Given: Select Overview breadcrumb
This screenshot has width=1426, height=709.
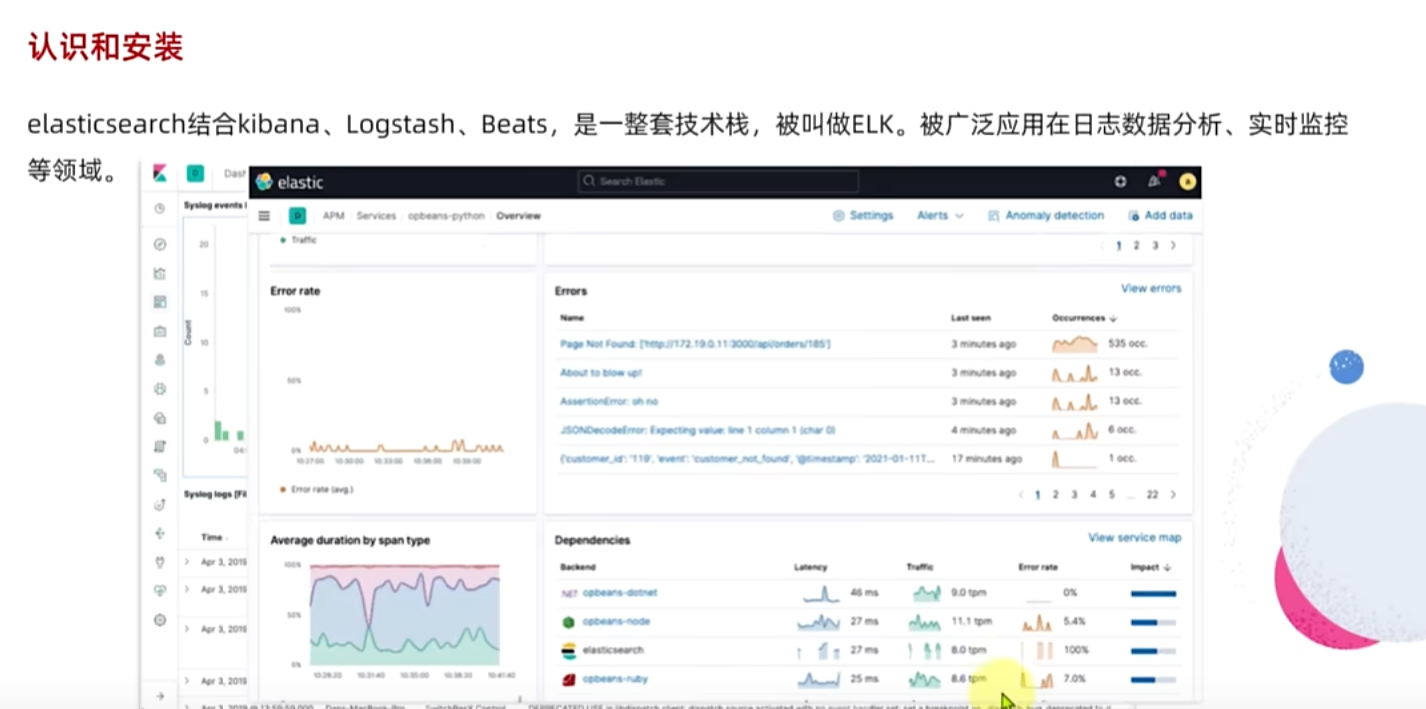Looking at the screenshot, I should coord(519,216).
